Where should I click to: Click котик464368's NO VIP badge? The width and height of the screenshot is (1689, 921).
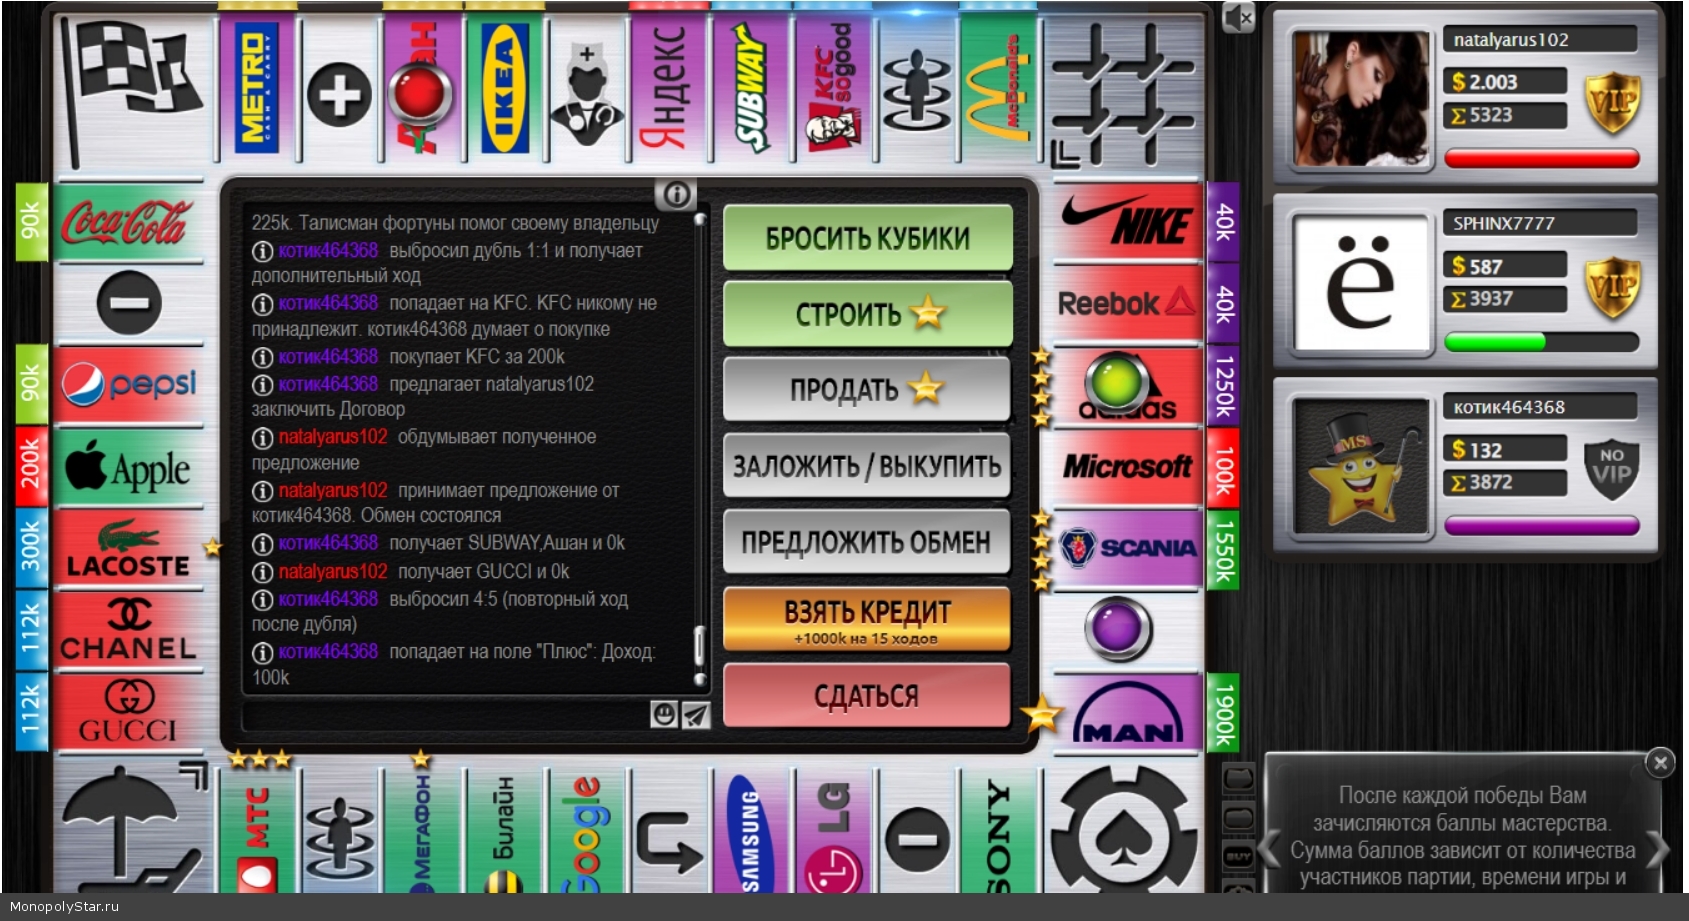tap(1612, 468)
